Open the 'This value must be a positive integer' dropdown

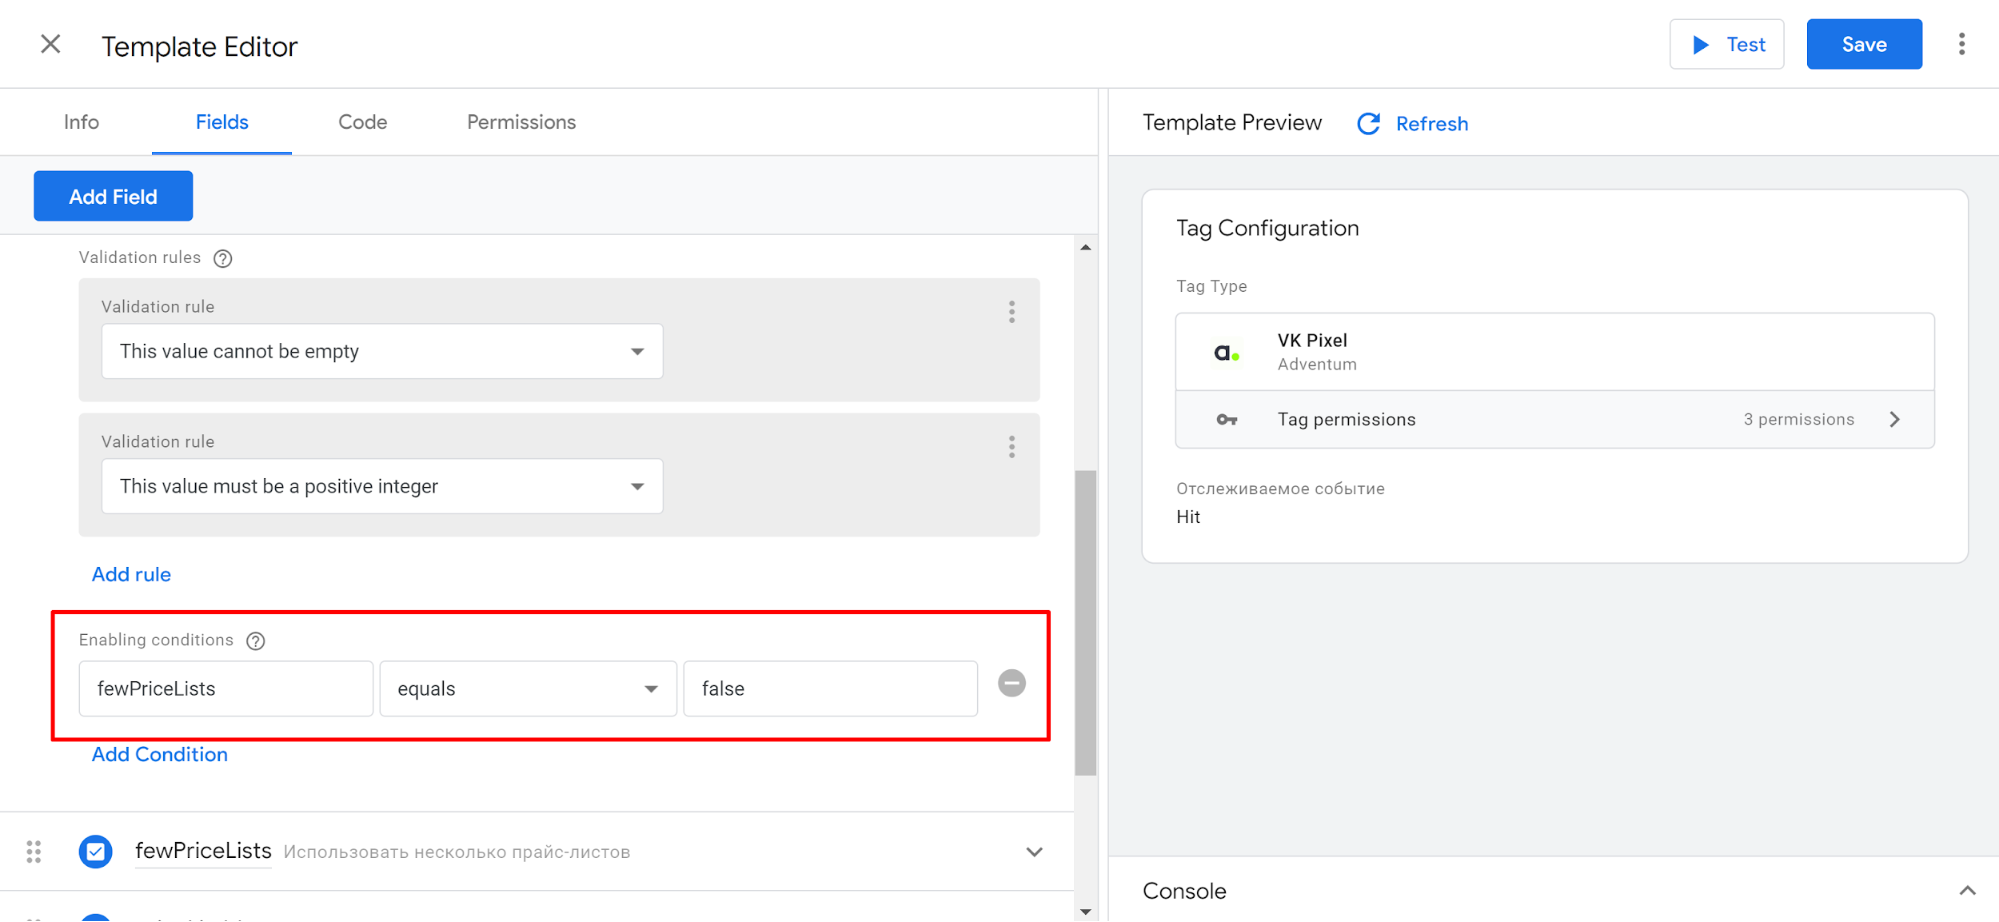[x=381, y=486]
